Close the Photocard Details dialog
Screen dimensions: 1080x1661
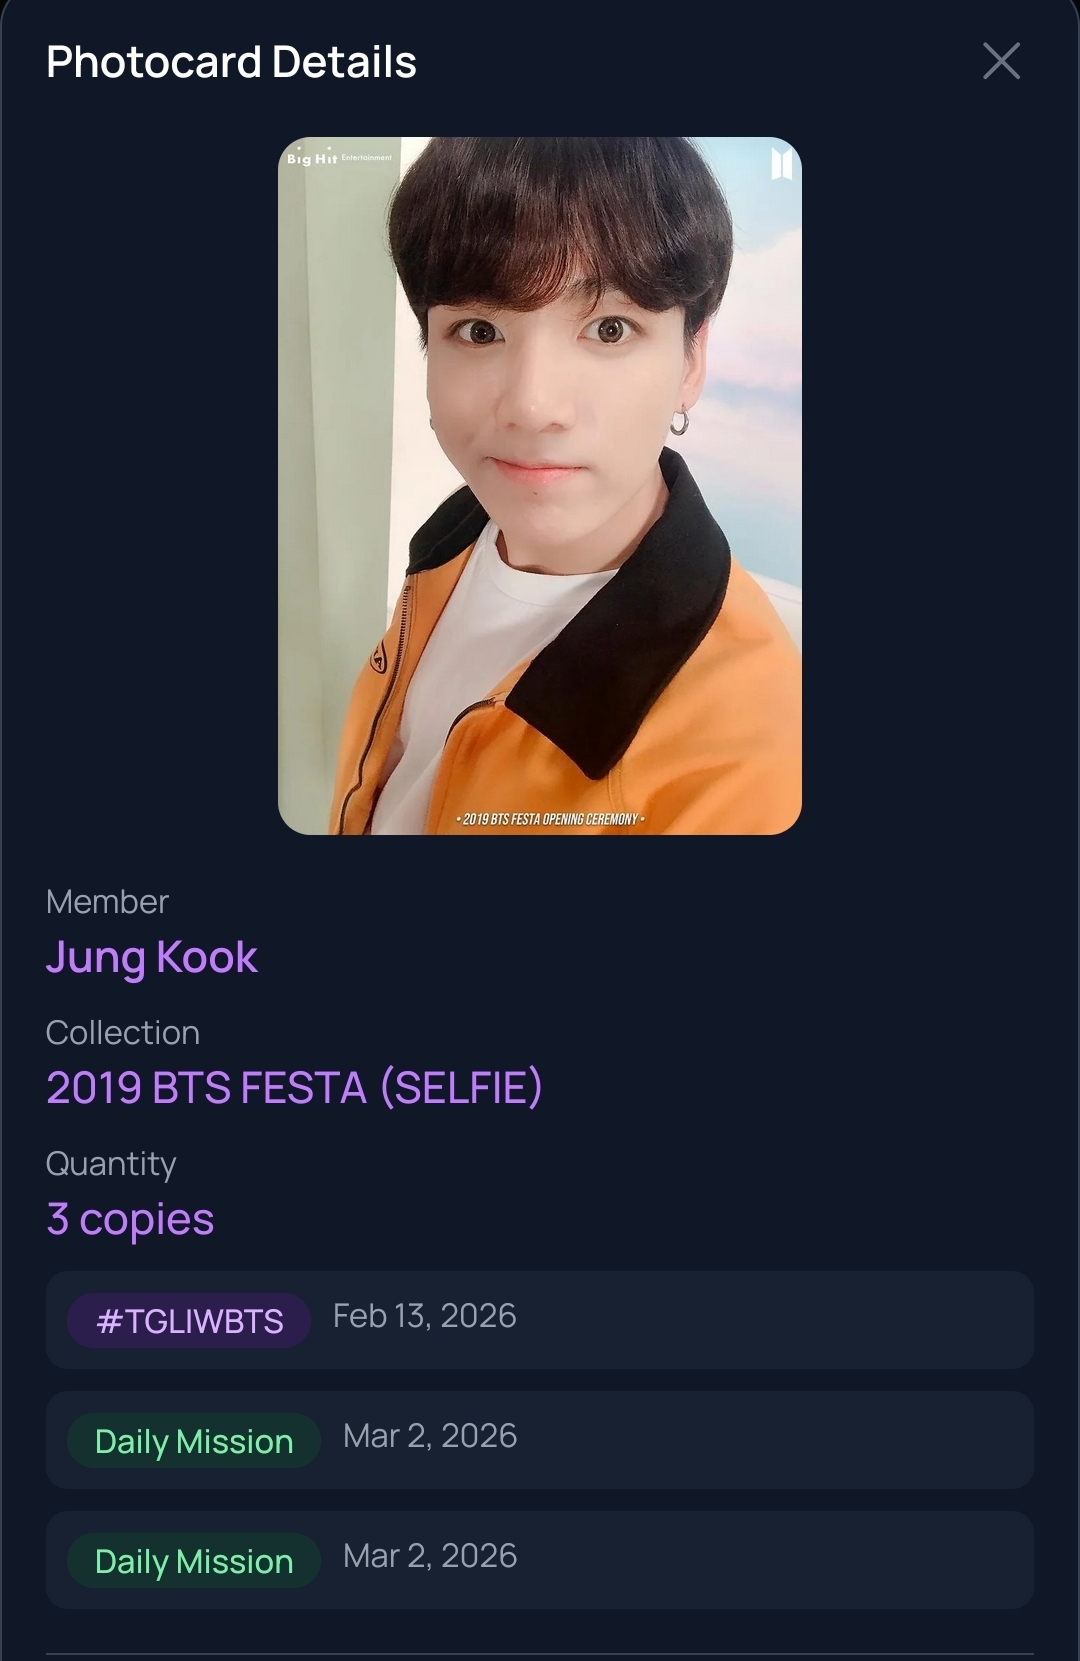click(1001, 61)
